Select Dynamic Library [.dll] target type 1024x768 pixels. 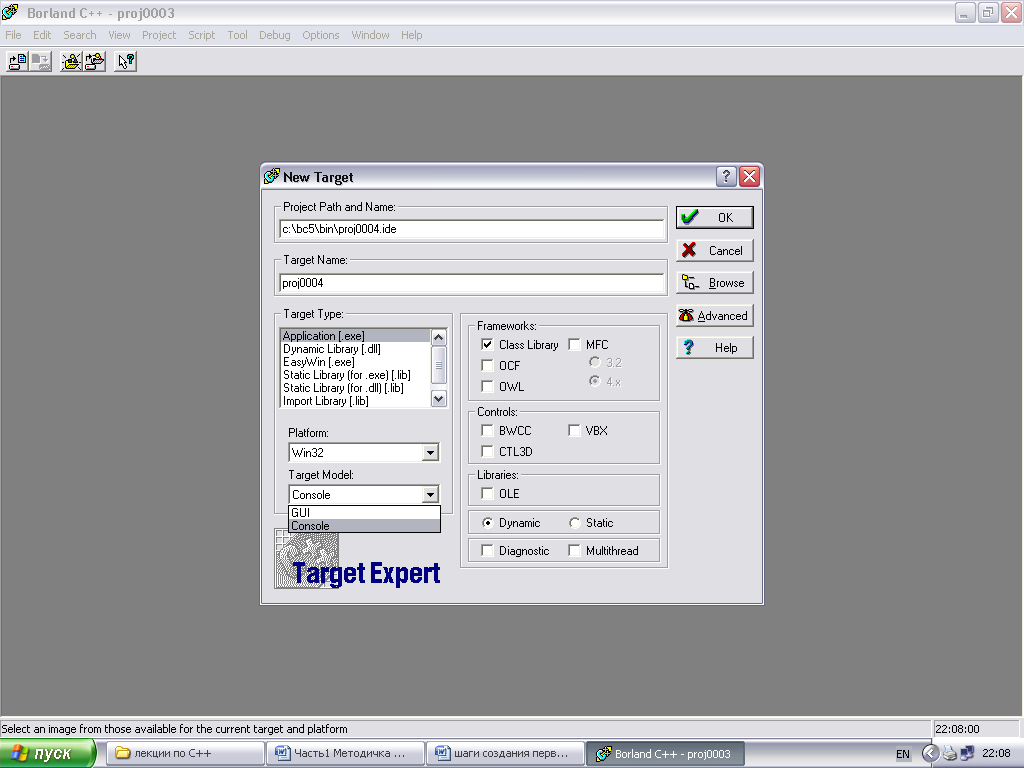[x=356, y=349]
